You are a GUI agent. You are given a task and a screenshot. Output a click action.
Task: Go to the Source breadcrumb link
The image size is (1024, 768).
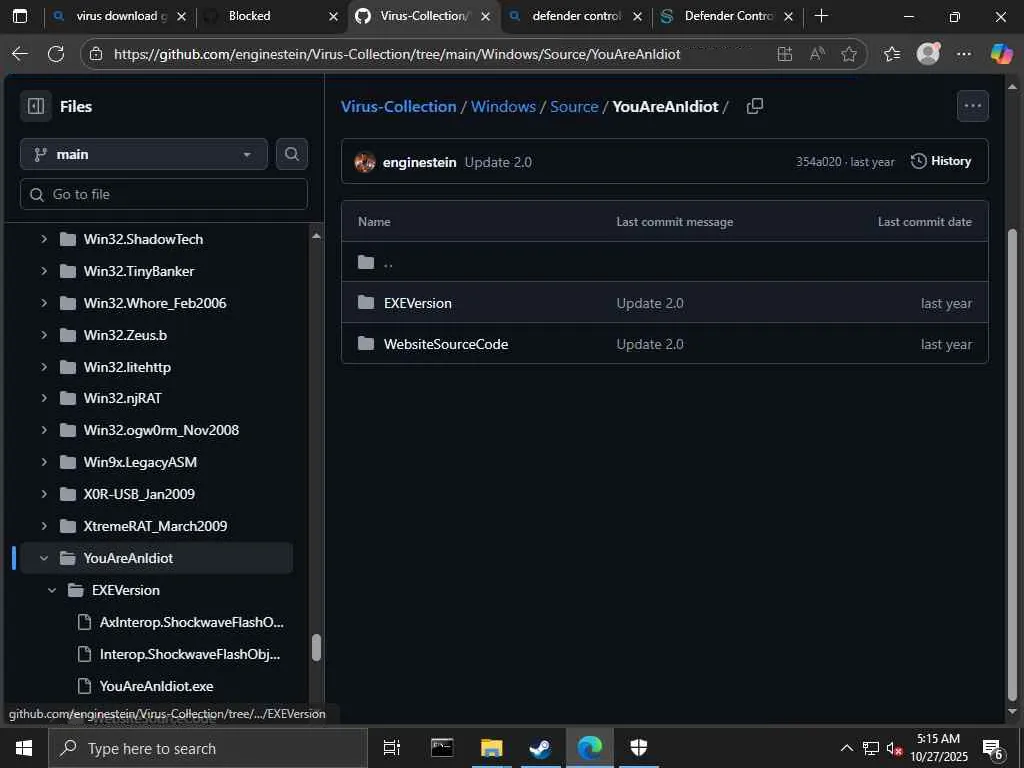(574, 106)
